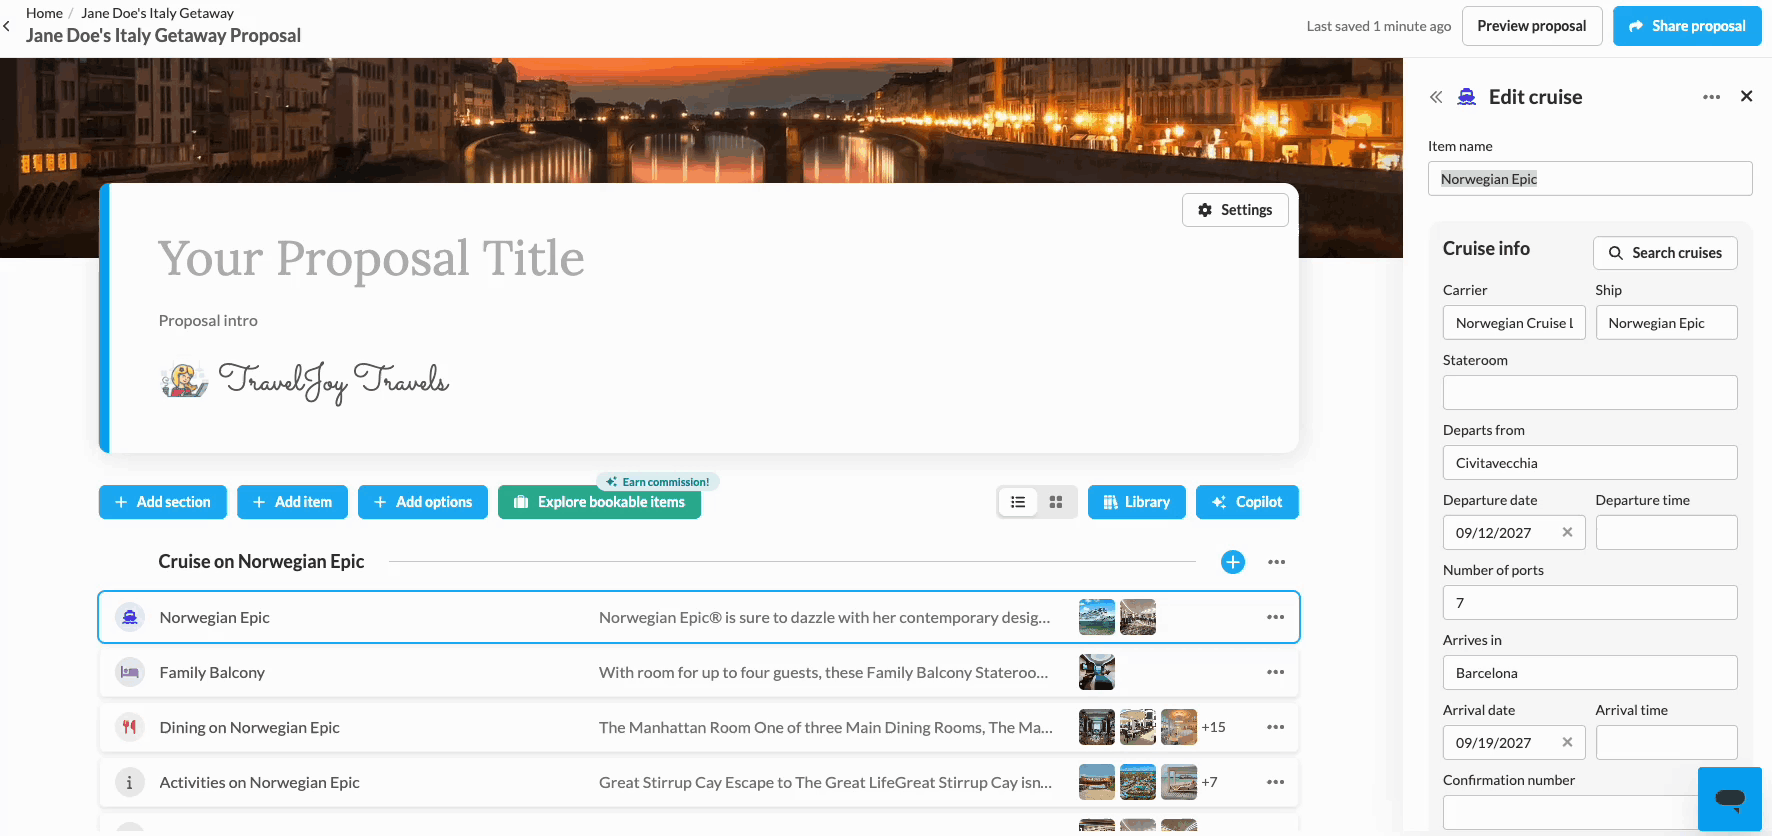Screen dimensions: 1772x836
Task: Open more options for Activities on Norwegian Epic
Action: click(1276, 782)
